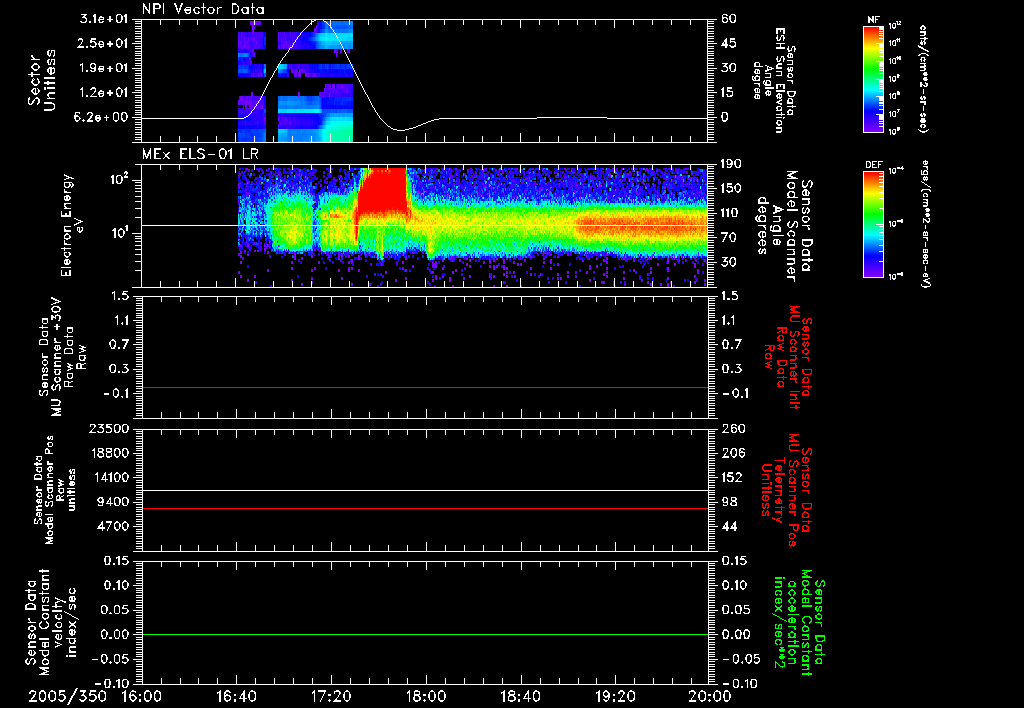Click the red 'MU Scanner Pos Telemetry' title
The height and width of the screenshot is (708, 1024).
(x=786, y=490)
